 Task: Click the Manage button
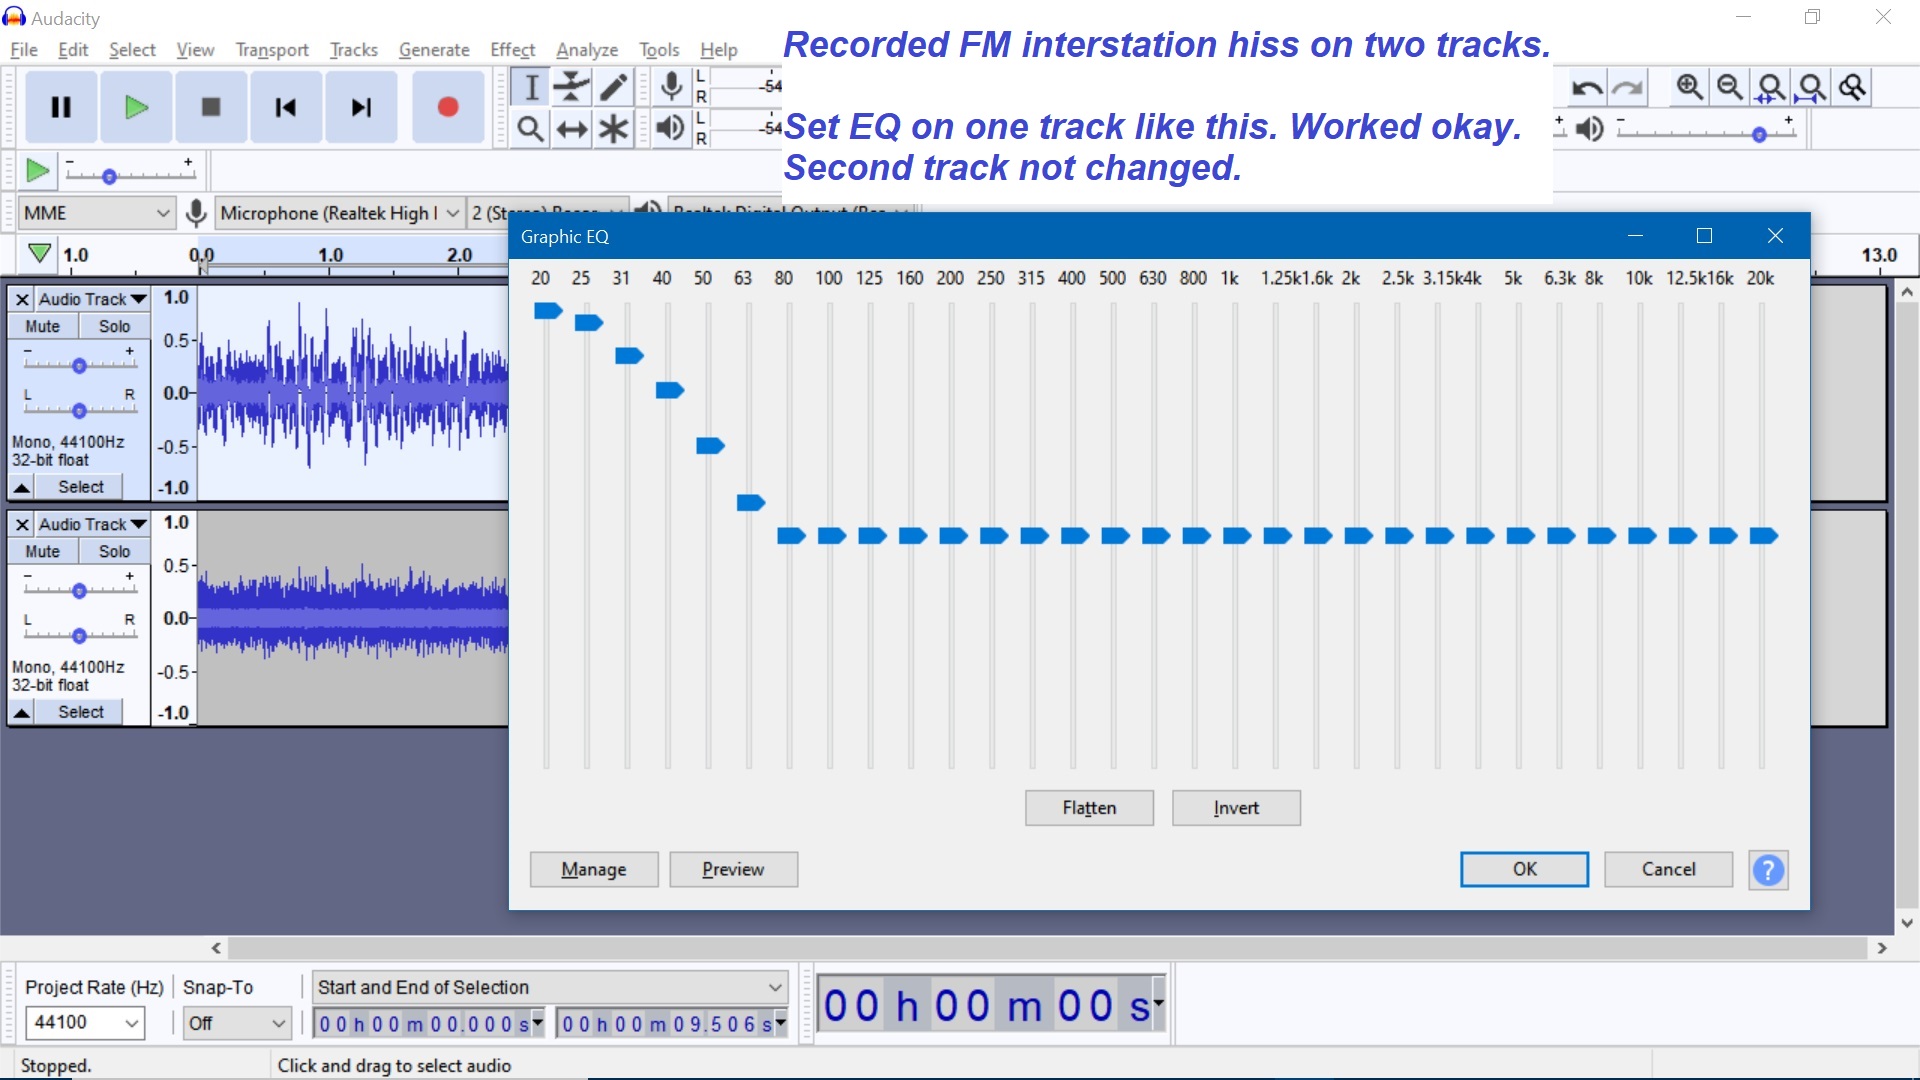click(594, 870)
